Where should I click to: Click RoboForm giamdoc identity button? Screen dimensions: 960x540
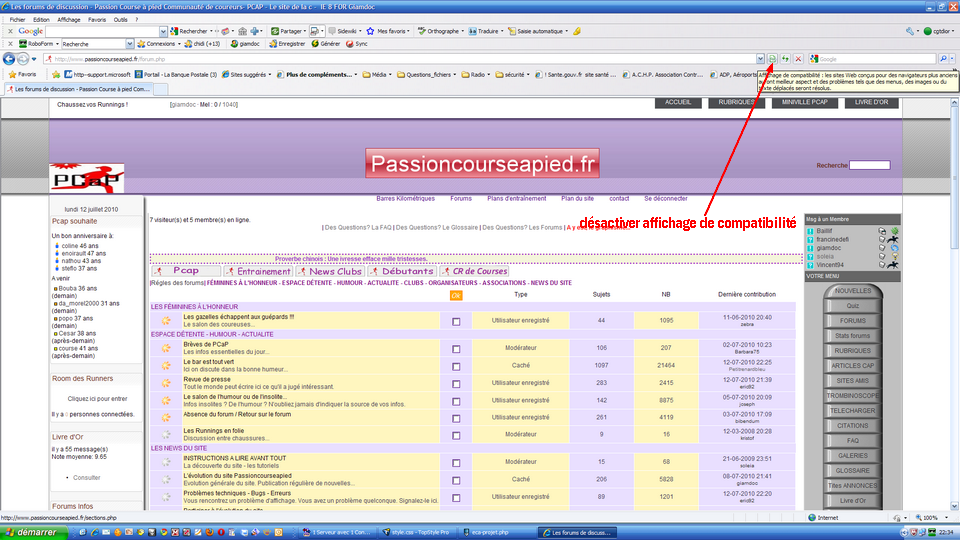click(245, 44)
